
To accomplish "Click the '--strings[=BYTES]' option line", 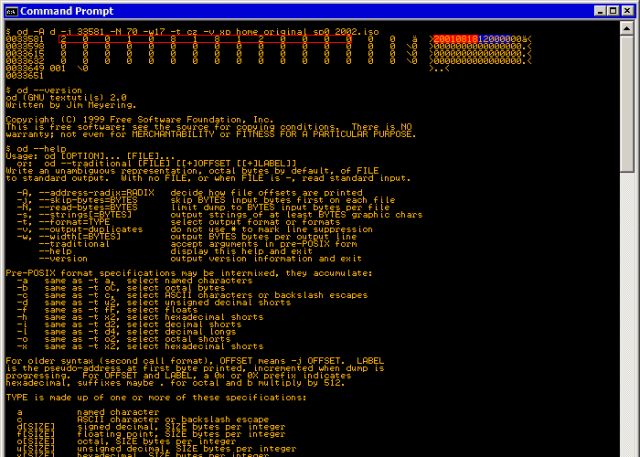I will click(220, 215).
